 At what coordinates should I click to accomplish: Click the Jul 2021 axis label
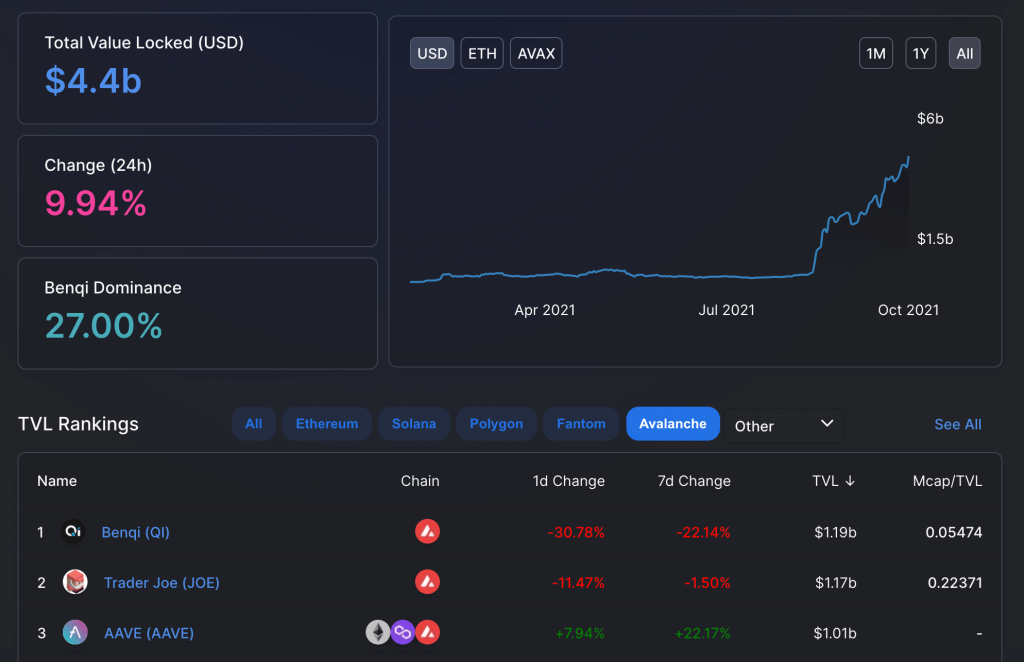click(726, 310)
